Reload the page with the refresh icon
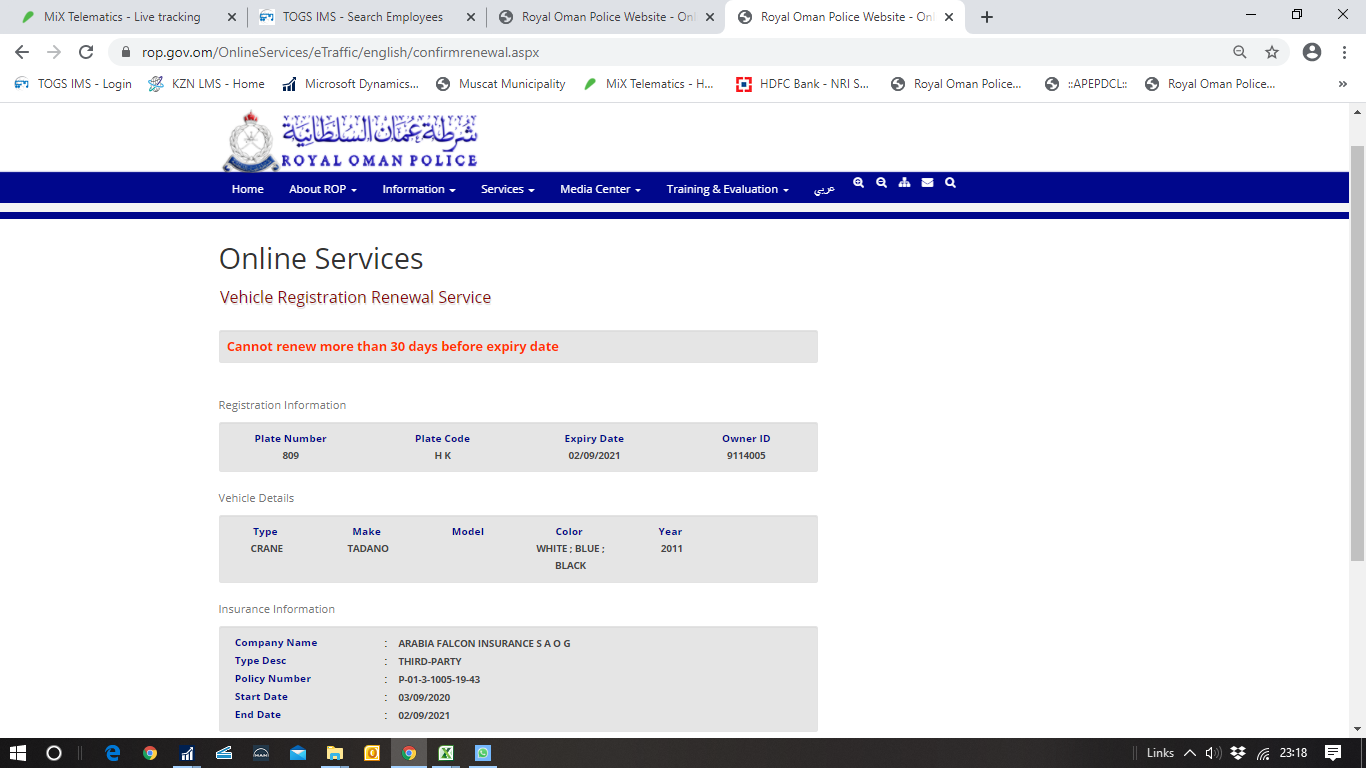1366x768 pixels. [x=86, y=52]
